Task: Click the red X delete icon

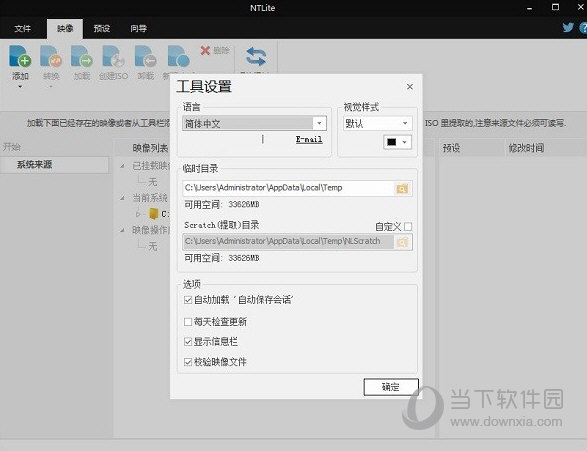Action: pyautogui.click(x=205, y=50)
